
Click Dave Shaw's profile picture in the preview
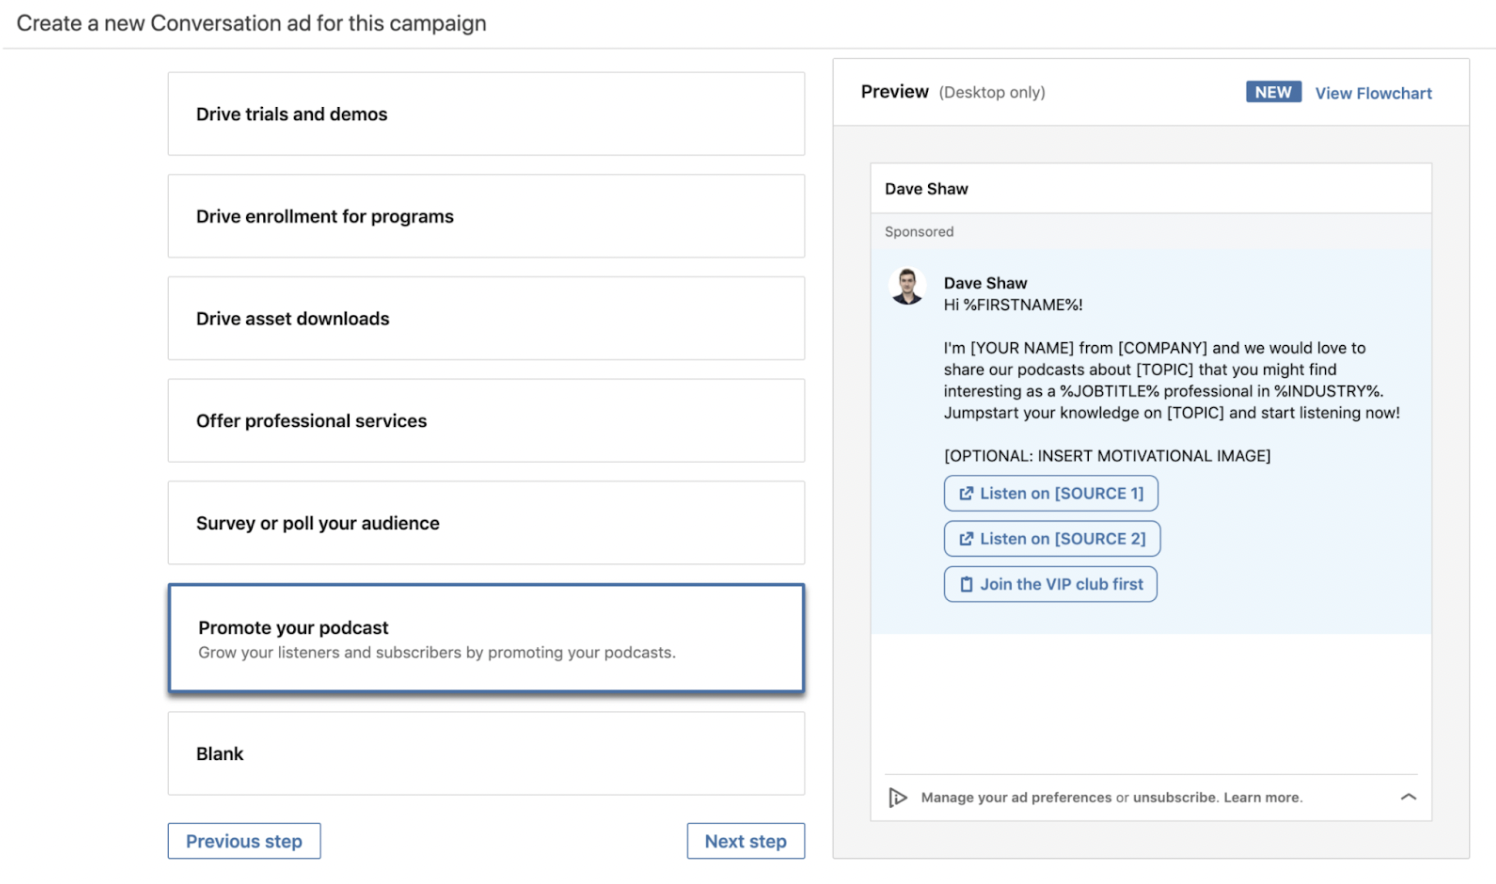click(907, 286)
